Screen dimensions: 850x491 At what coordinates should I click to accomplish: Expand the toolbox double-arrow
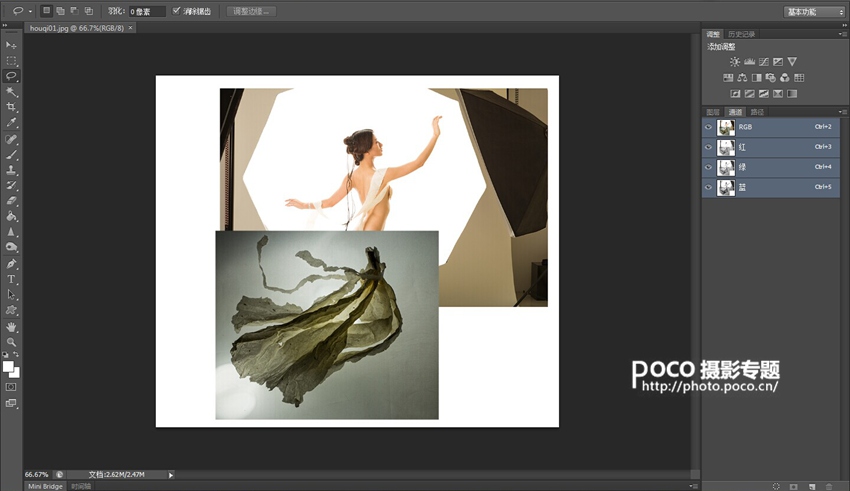[x=5, y=25]
